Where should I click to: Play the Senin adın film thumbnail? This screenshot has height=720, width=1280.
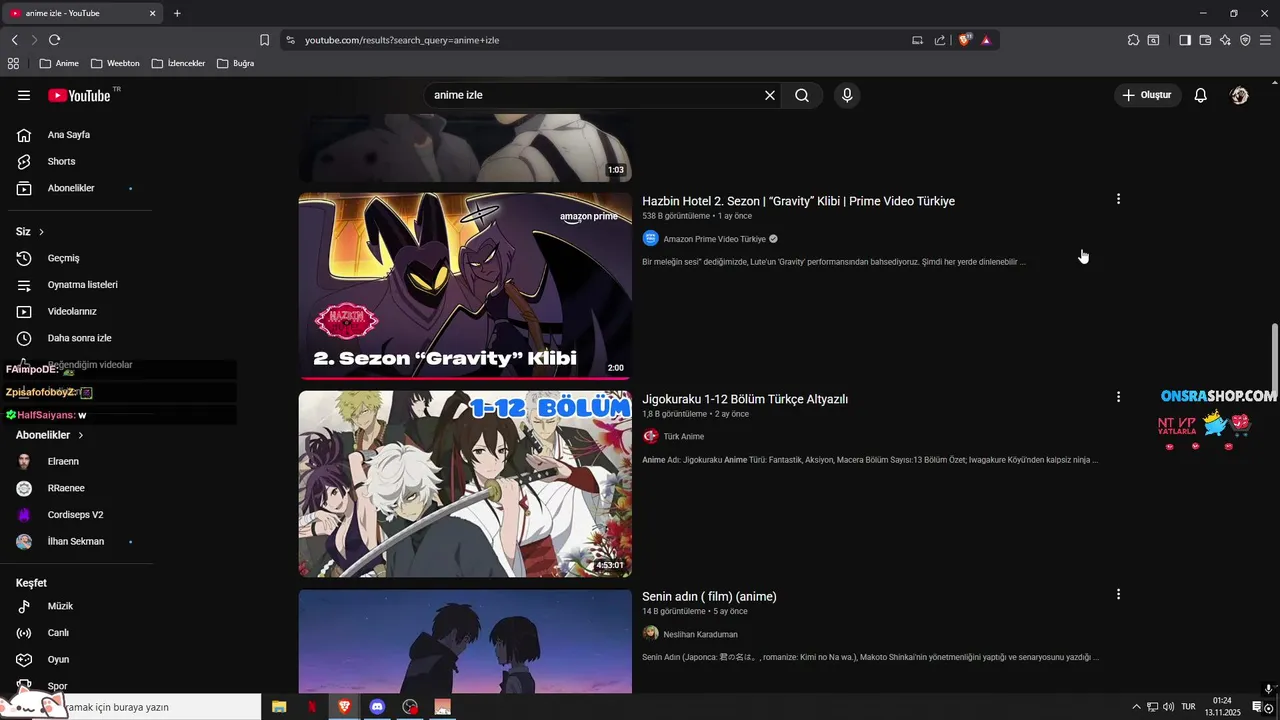coord(465,641)
